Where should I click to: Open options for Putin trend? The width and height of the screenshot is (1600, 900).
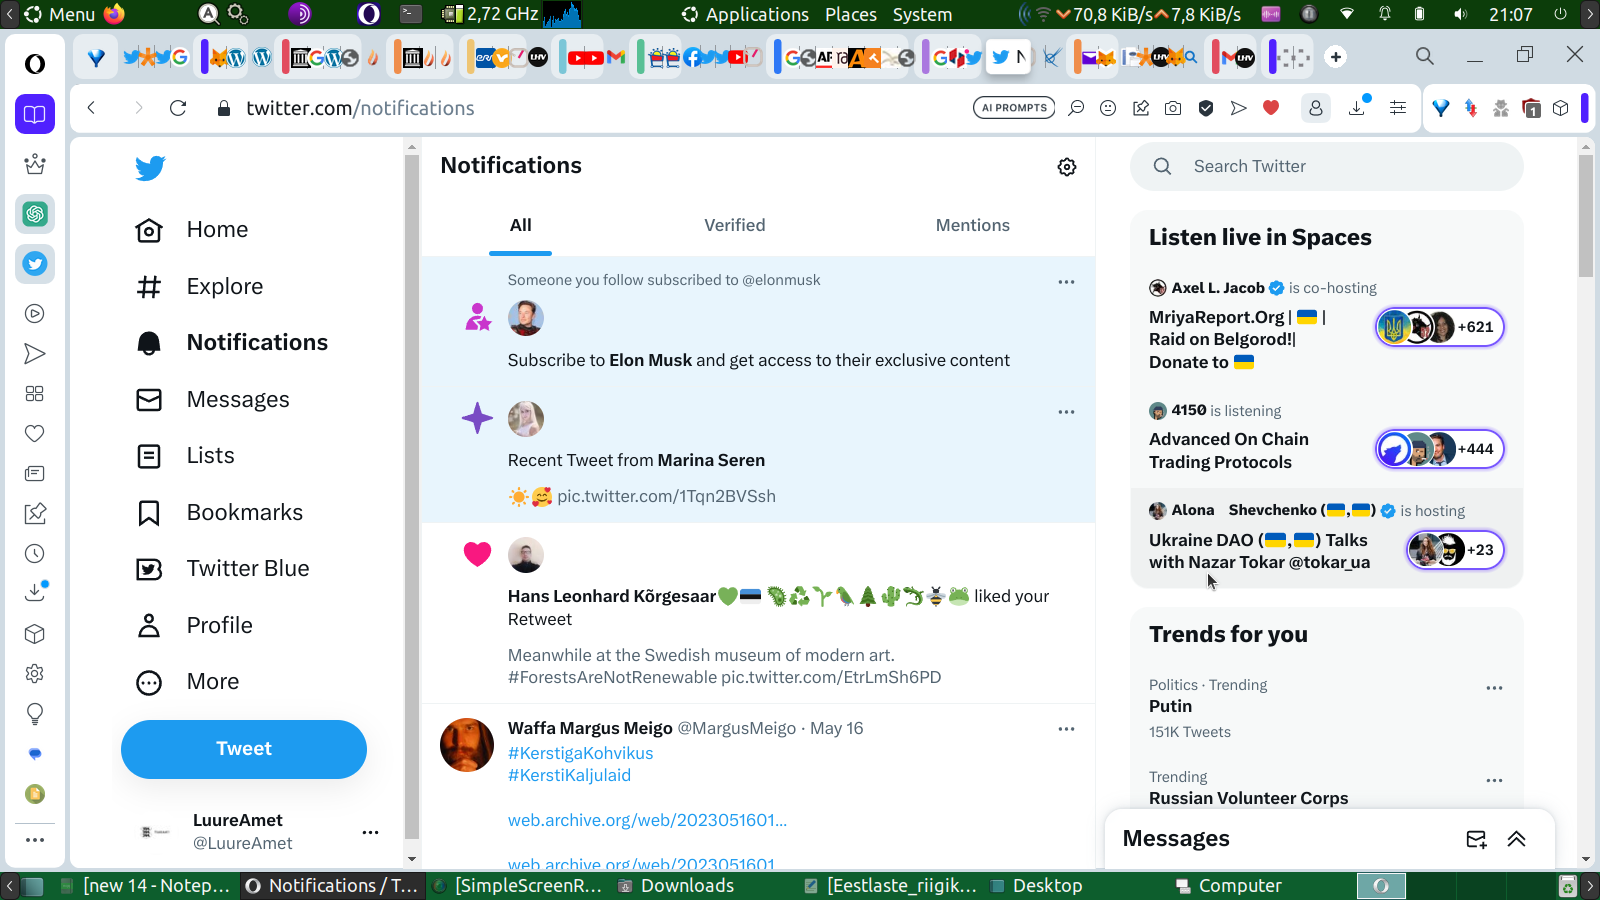(1494, 688)
